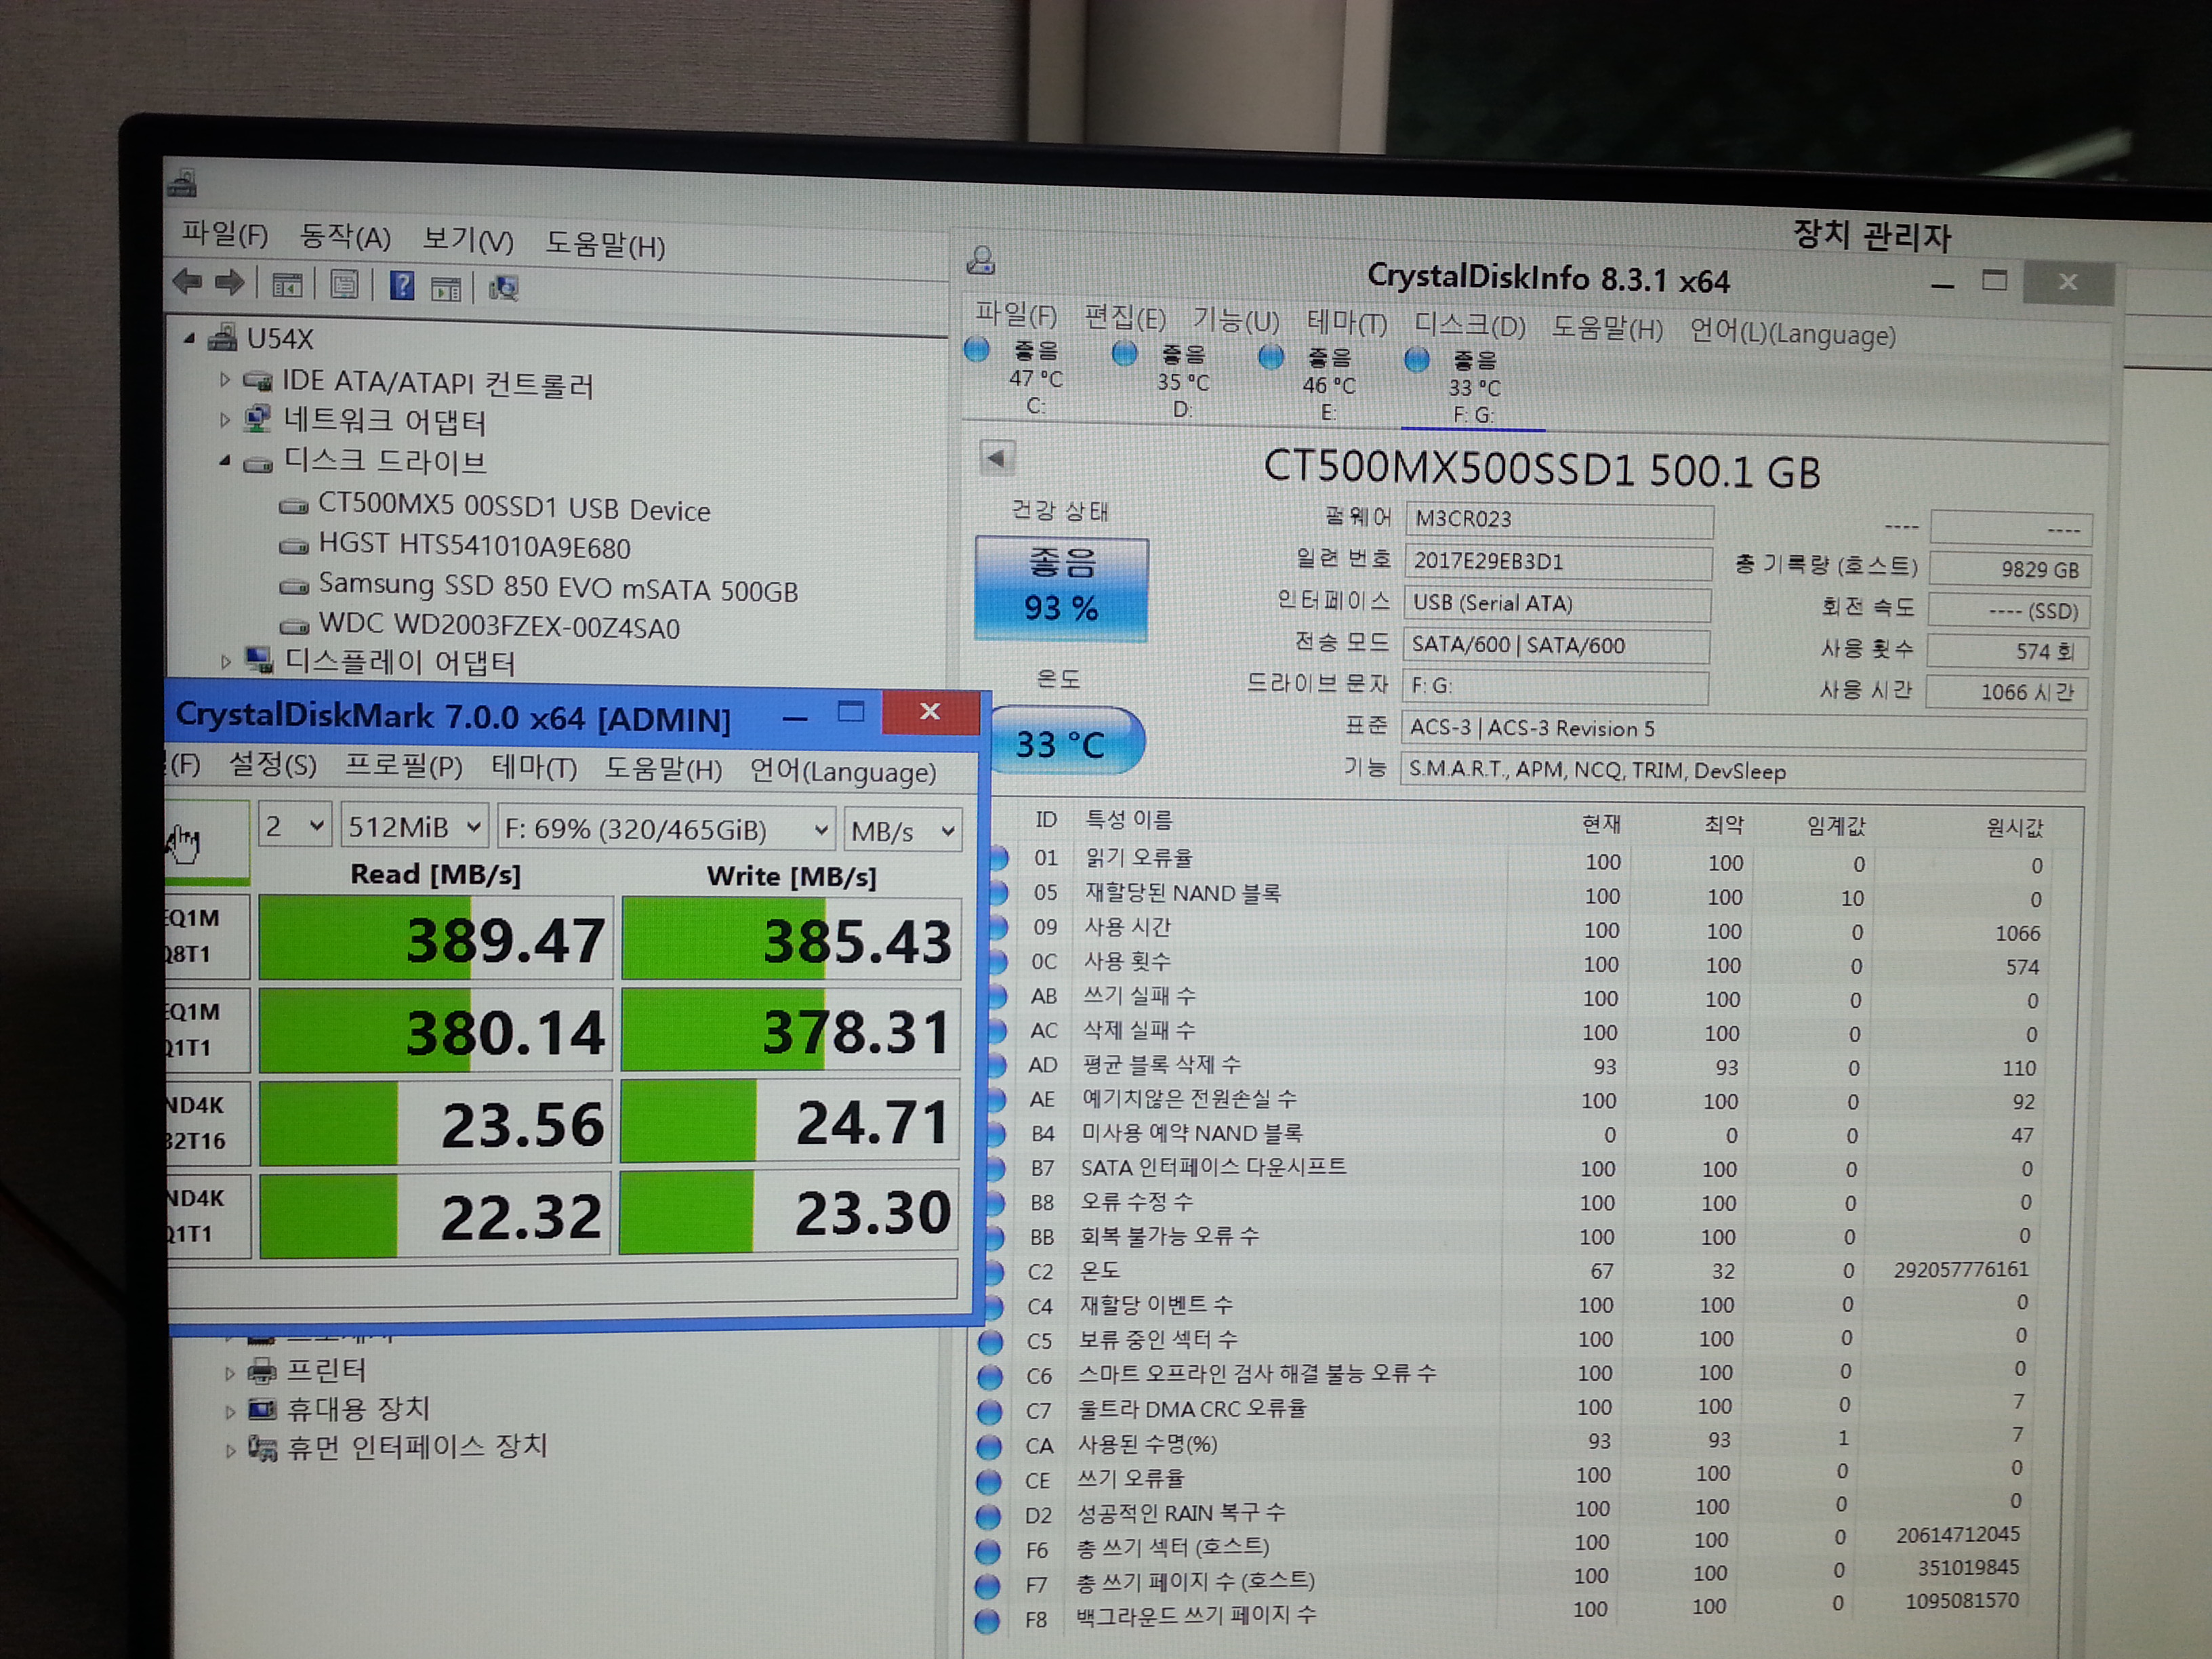Open the MB/s unit dropdown
The image size is (2212, 1659).
point(903,831)
